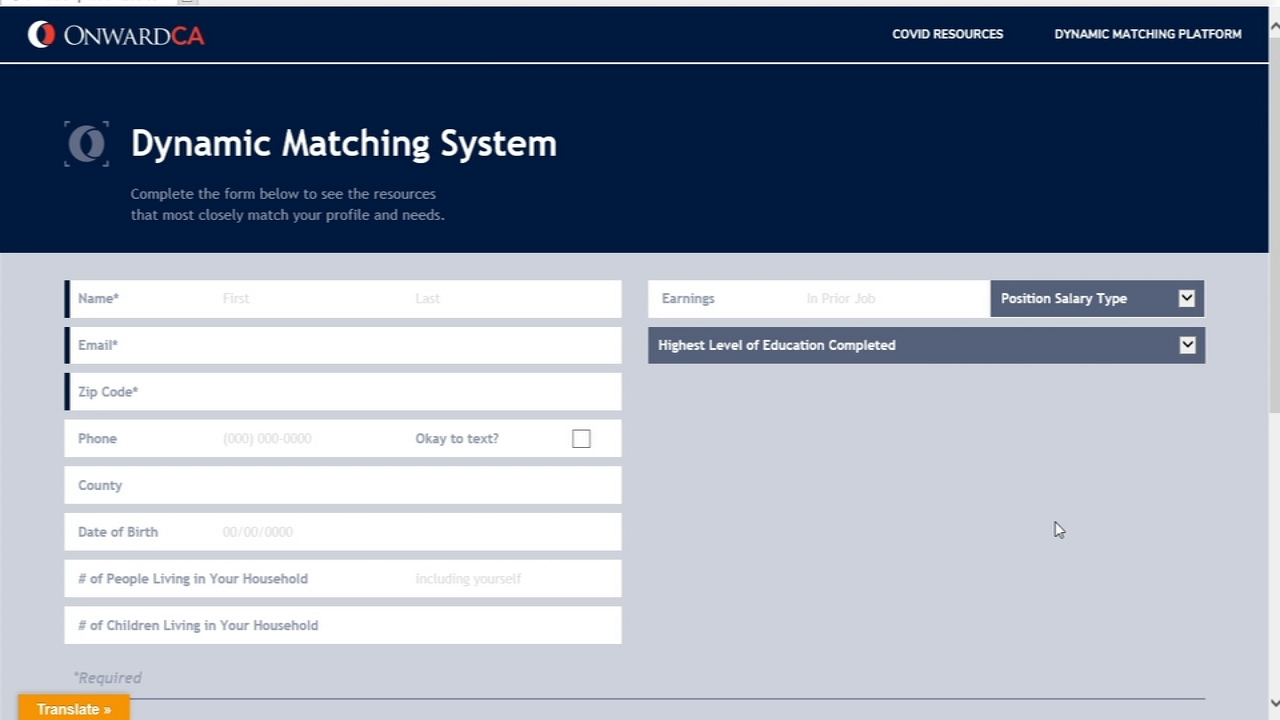Open the Dynamic Matching Platform menu item

pyautogui.click(x=1147, y=34)
